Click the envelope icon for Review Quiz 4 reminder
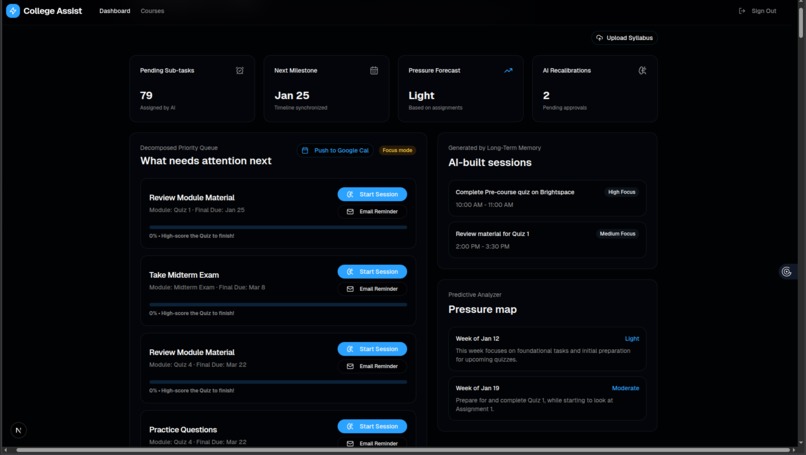Image resolution: width=806 pixels, height=455 pixels. click(x=350, y=367)
